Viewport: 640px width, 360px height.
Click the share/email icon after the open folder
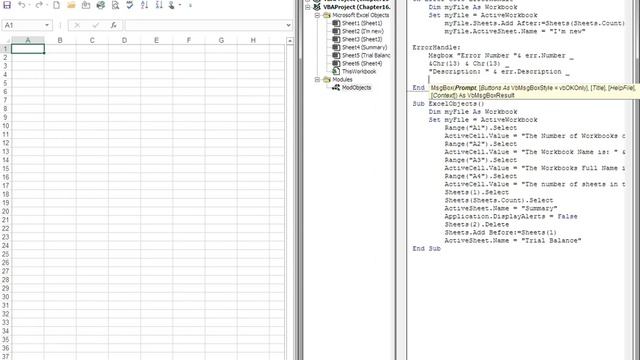click(x=86, y=5)
